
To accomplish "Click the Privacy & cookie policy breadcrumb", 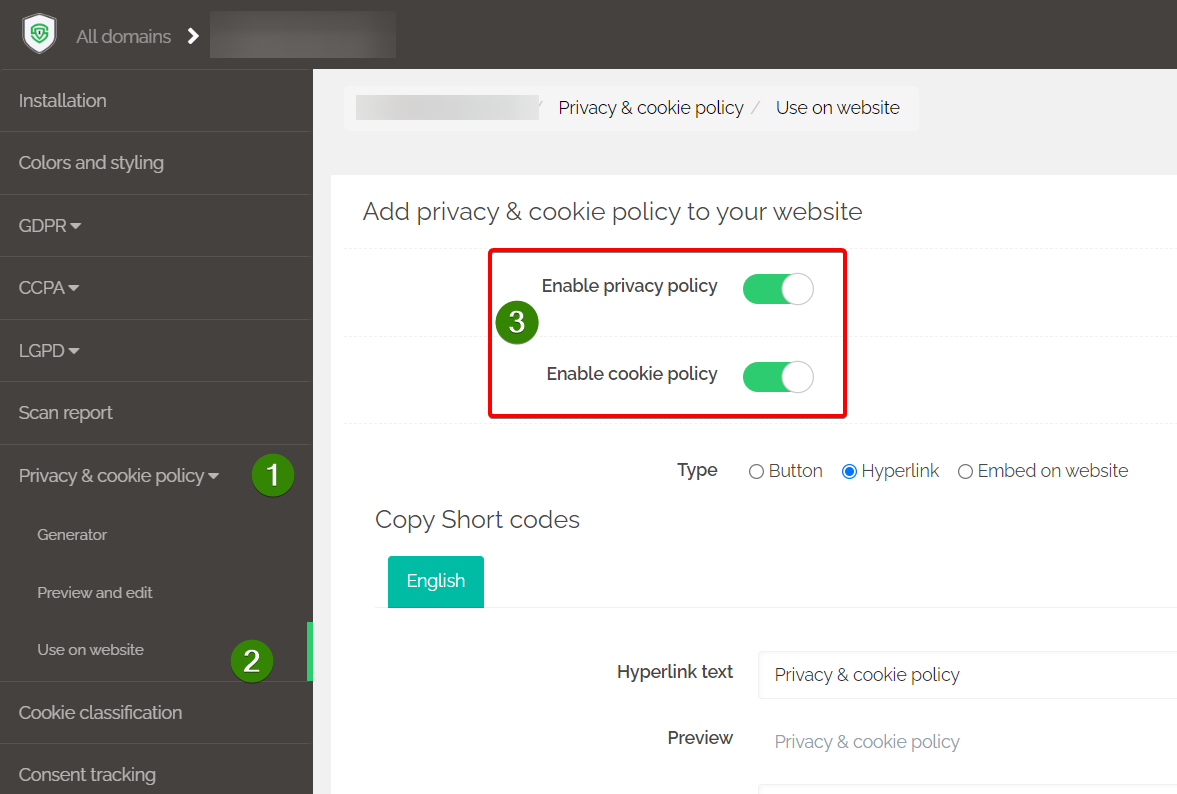I will [650, 107].
